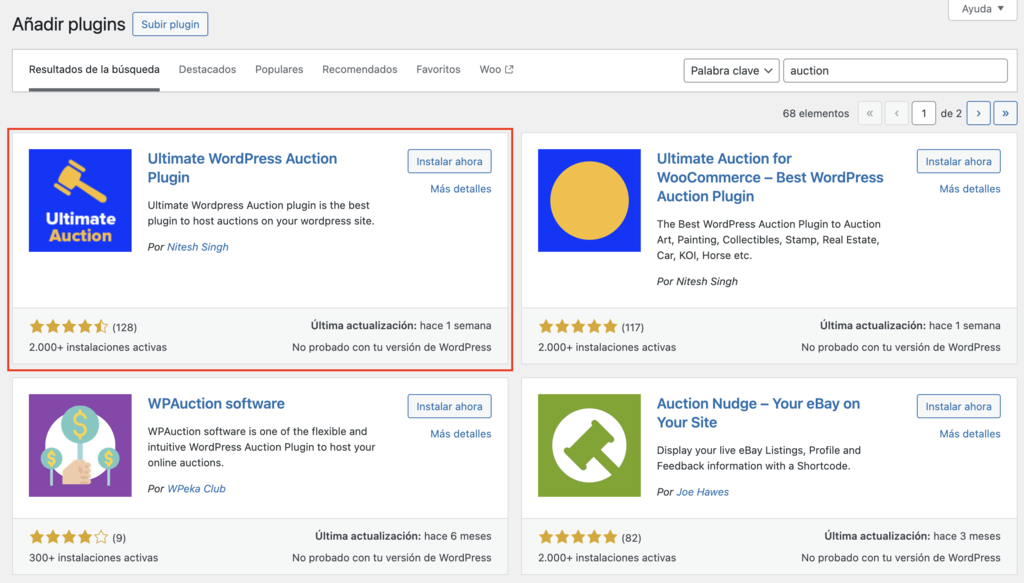Open the Populares tab

[279, 69]
